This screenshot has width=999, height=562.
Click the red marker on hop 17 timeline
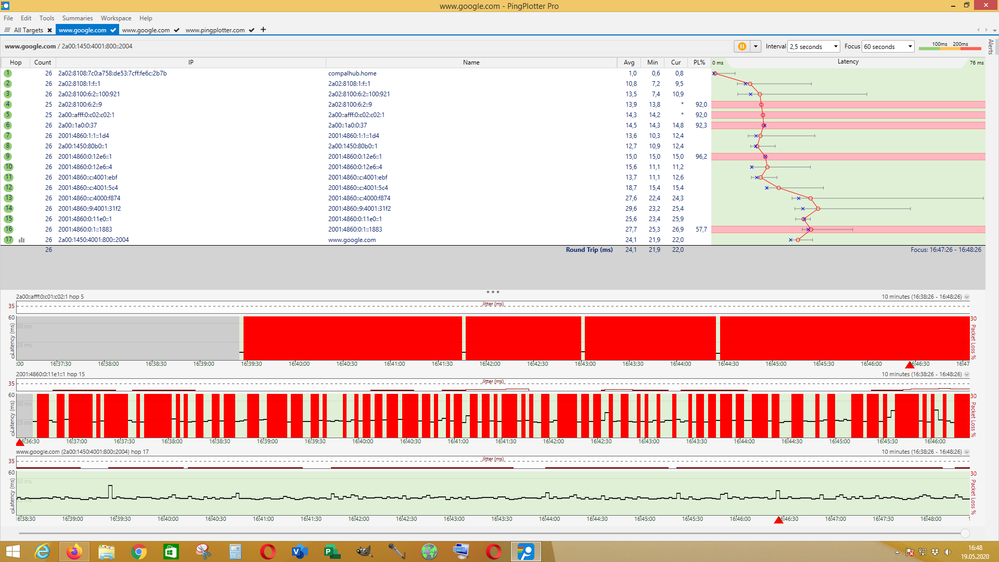pos(778,519)
